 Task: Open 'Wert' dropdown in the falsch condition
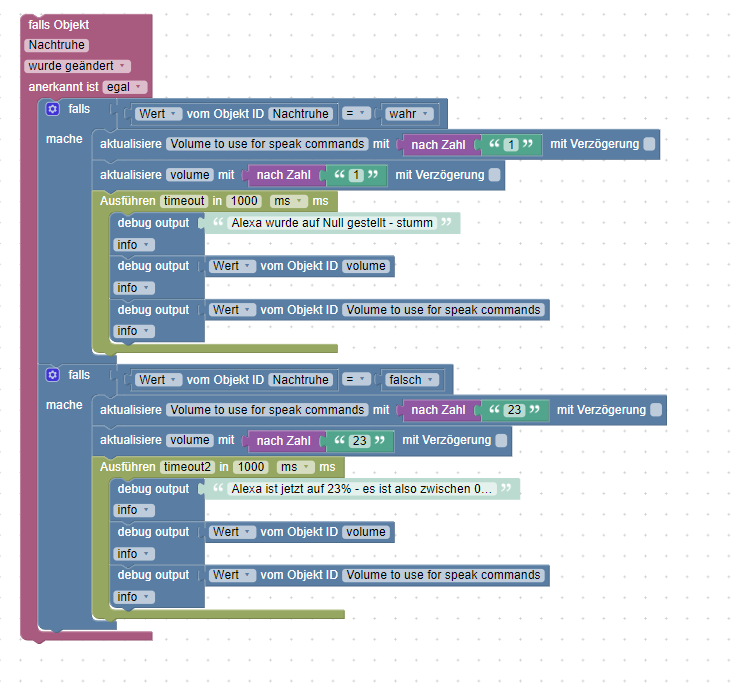[158, 380]
